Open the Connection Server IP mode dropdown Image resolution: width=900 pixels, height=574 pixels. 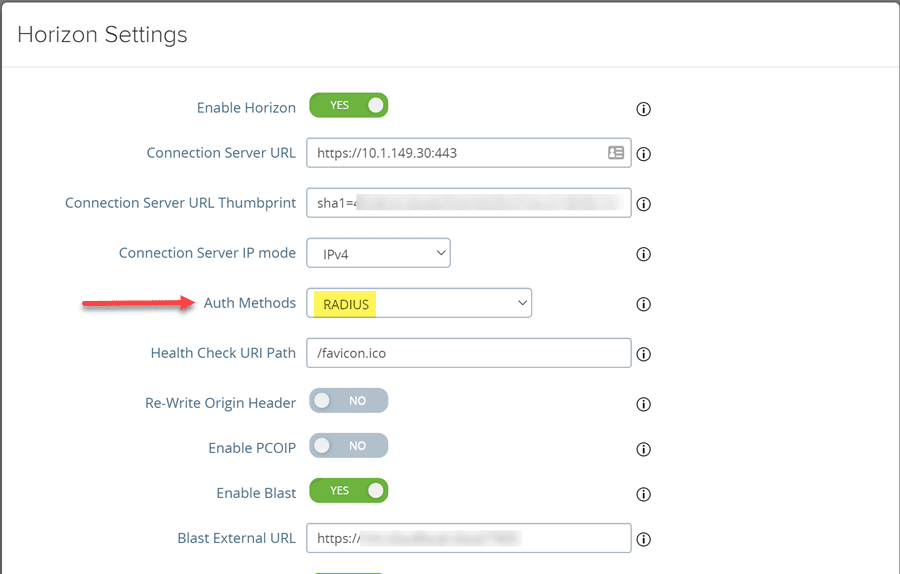pyautogui.click(x=378, y=253)
